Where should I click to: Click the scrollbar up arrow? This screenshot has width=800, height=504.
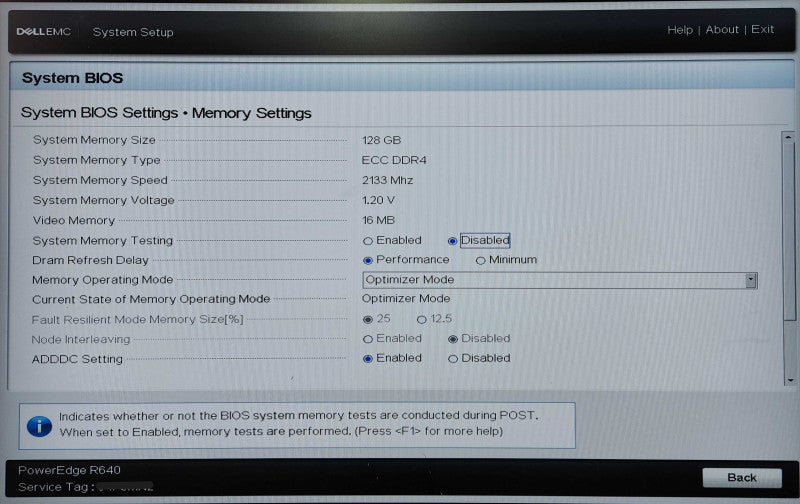(789, 137)
